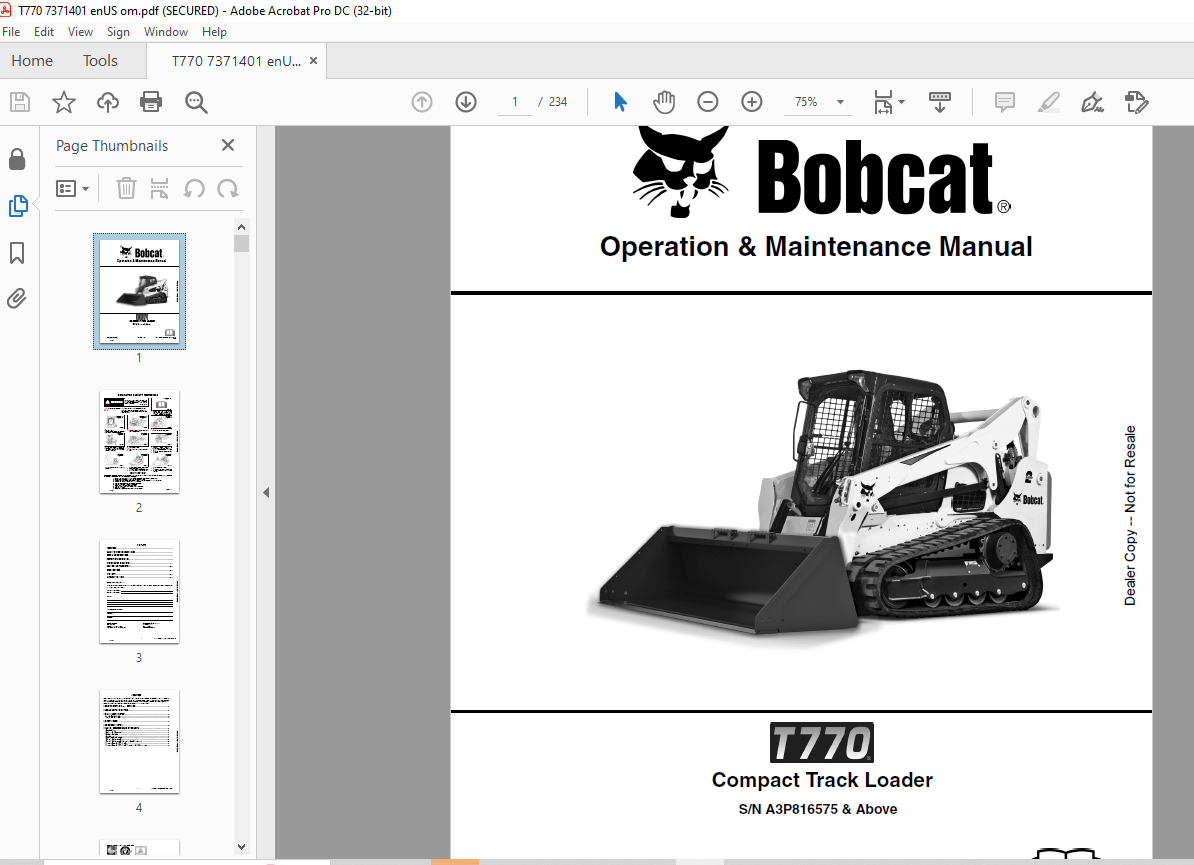This screenshot has height=865, width=1194.
Task: Go to next page arrow
Action: 466,102
